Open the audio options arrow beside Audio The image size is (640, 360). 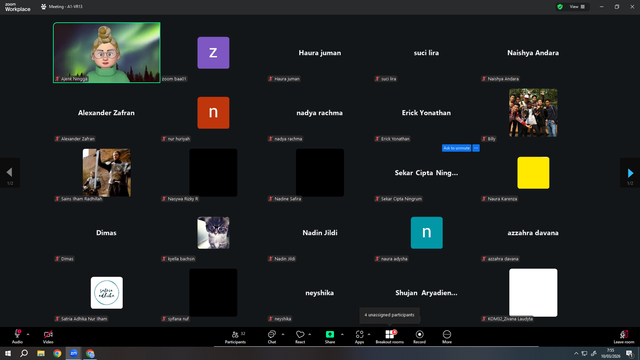point(28,334)
